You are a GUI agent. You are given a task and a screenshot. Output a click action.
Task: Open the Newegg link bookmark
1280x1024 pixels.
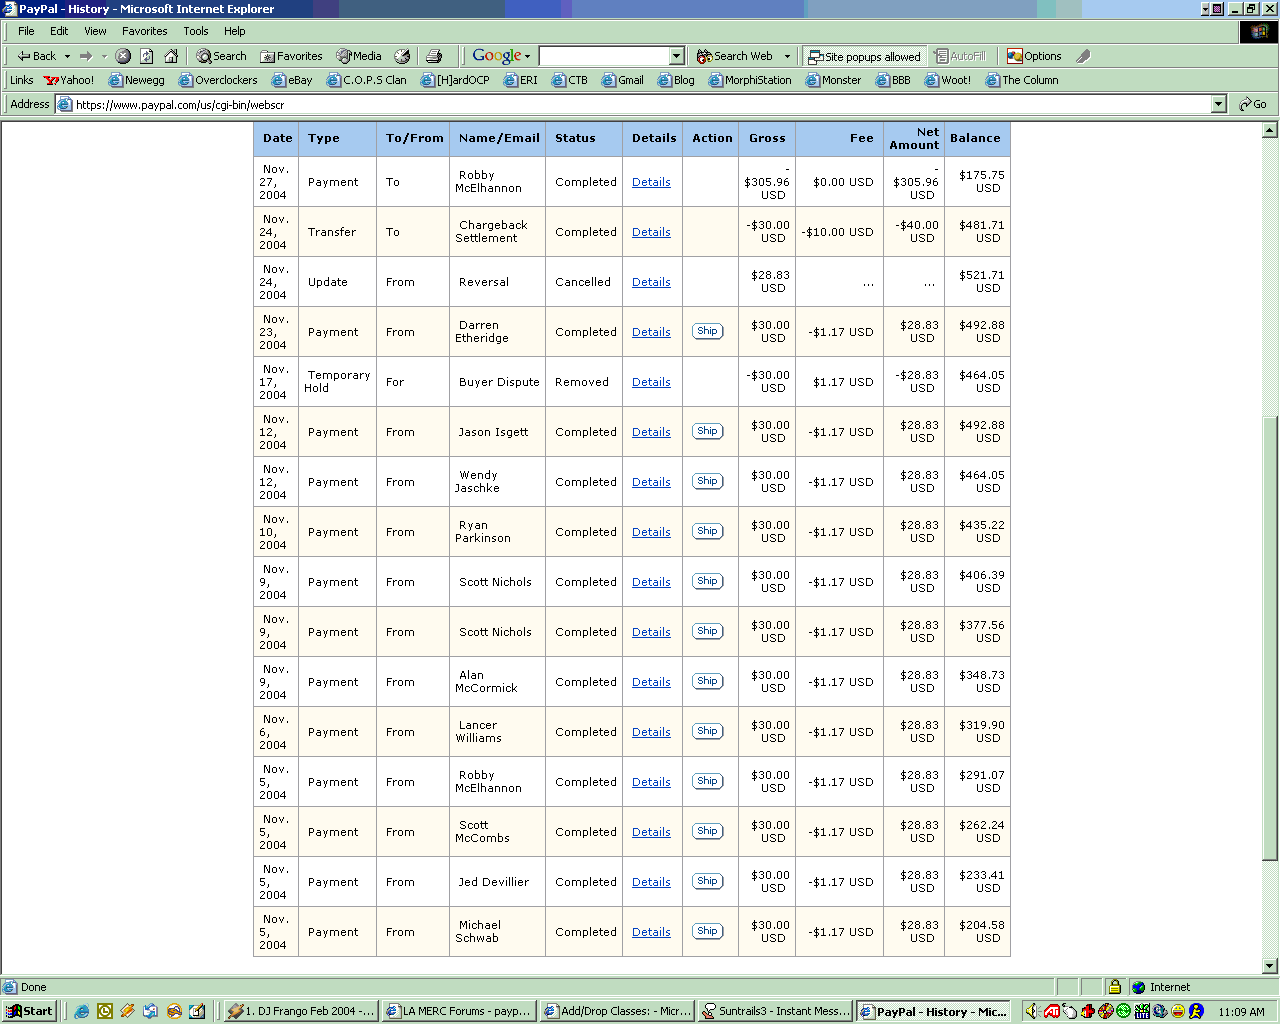pyautogui.click(x=137, y=80)
